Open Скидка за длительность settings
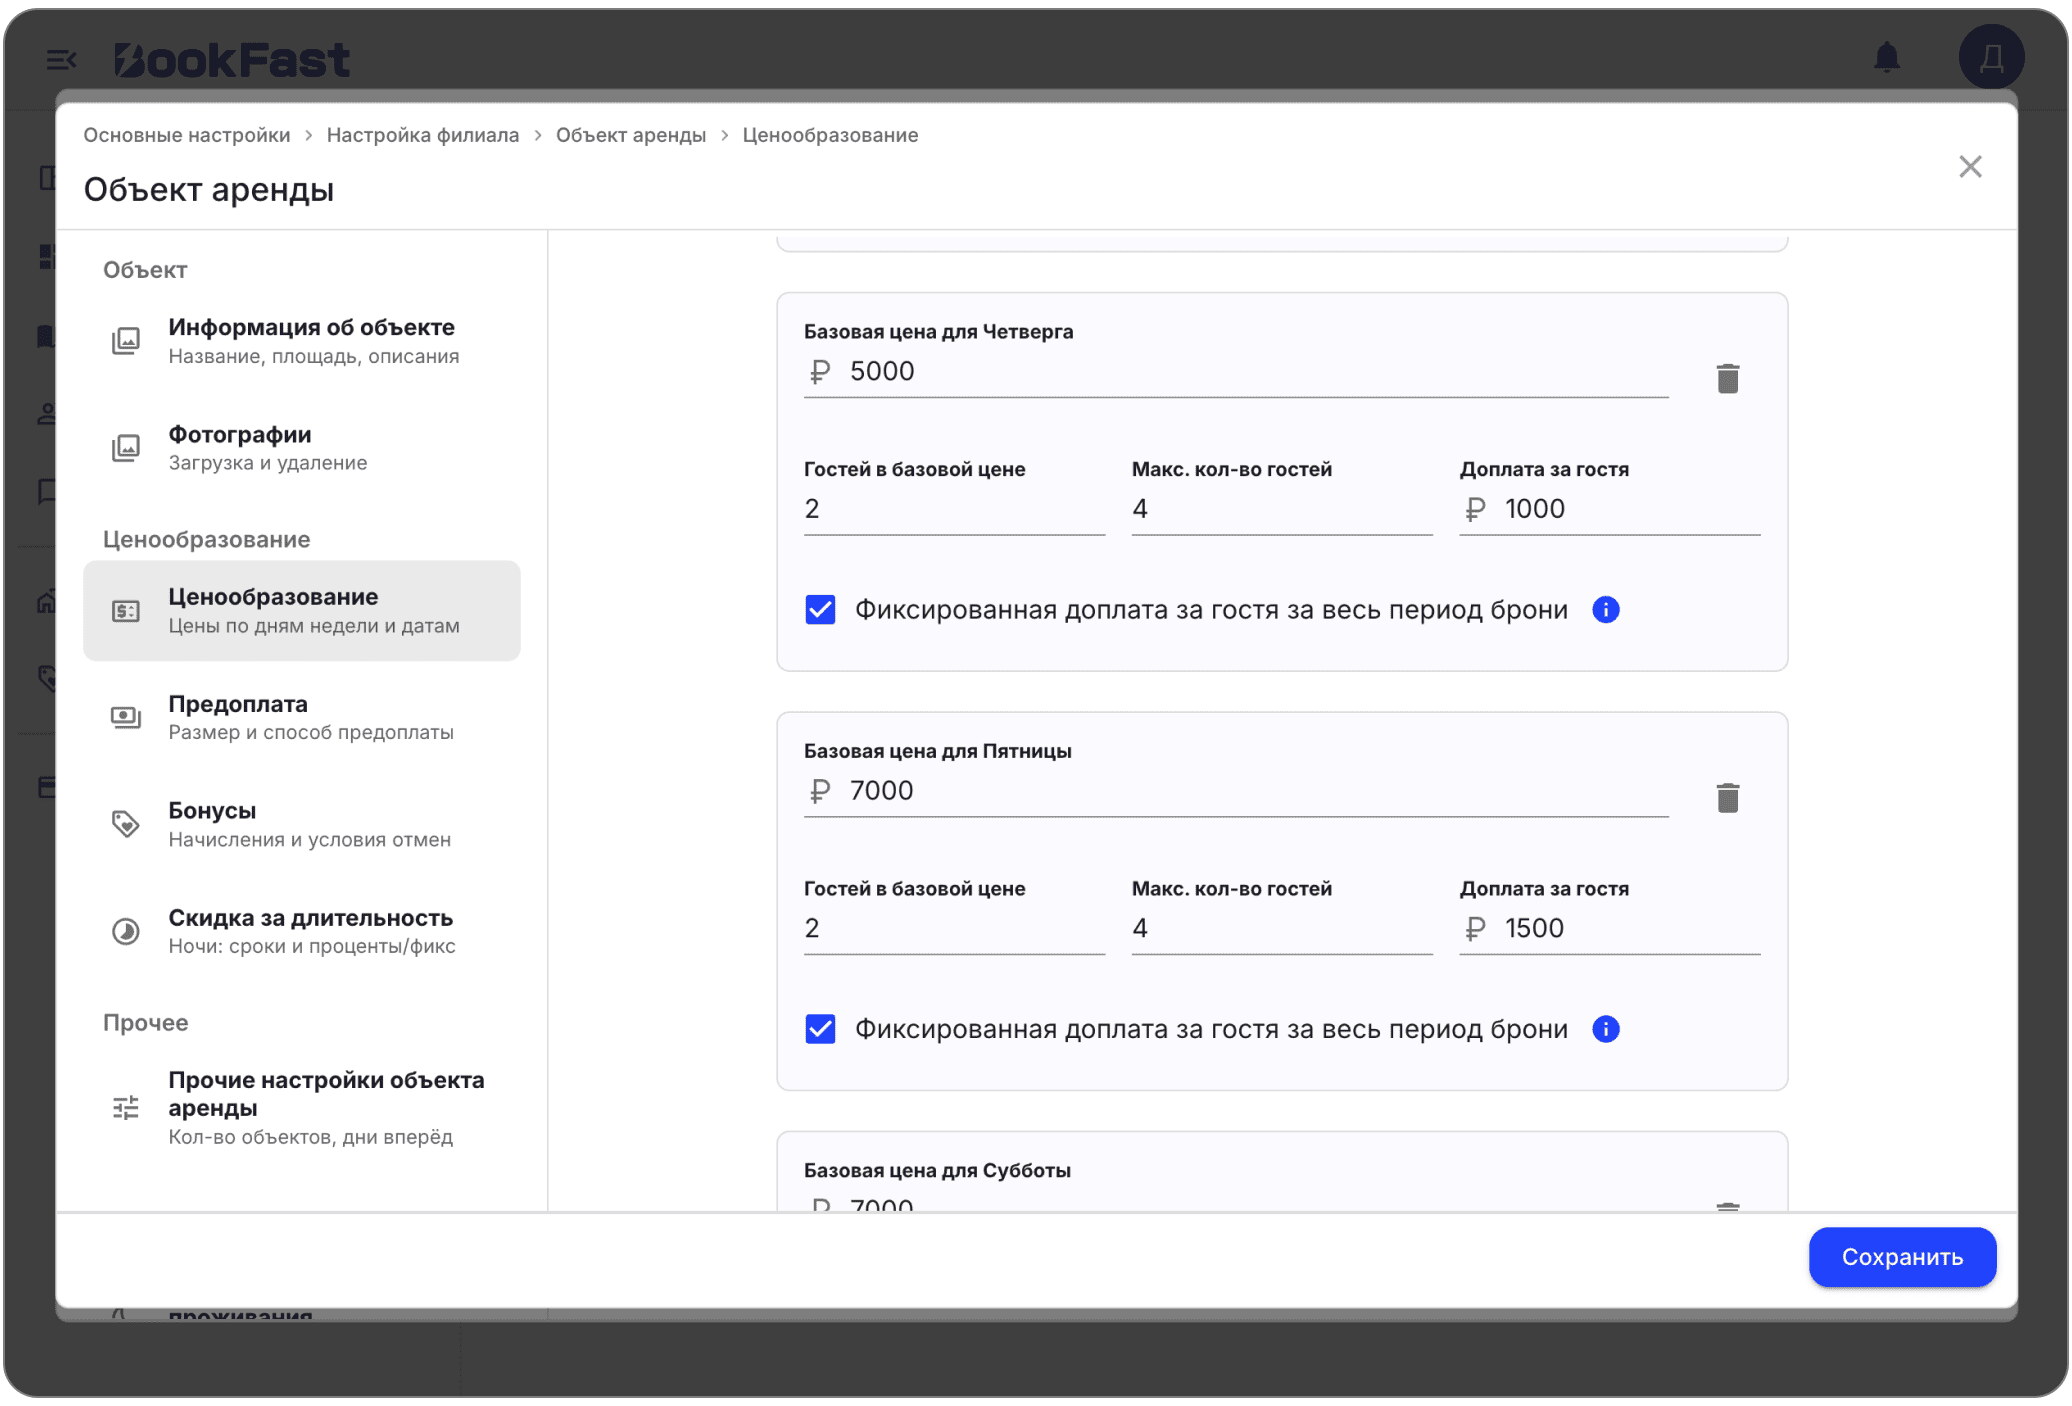The width and height of the screenshot is (2072, 1406). point(301,931)
